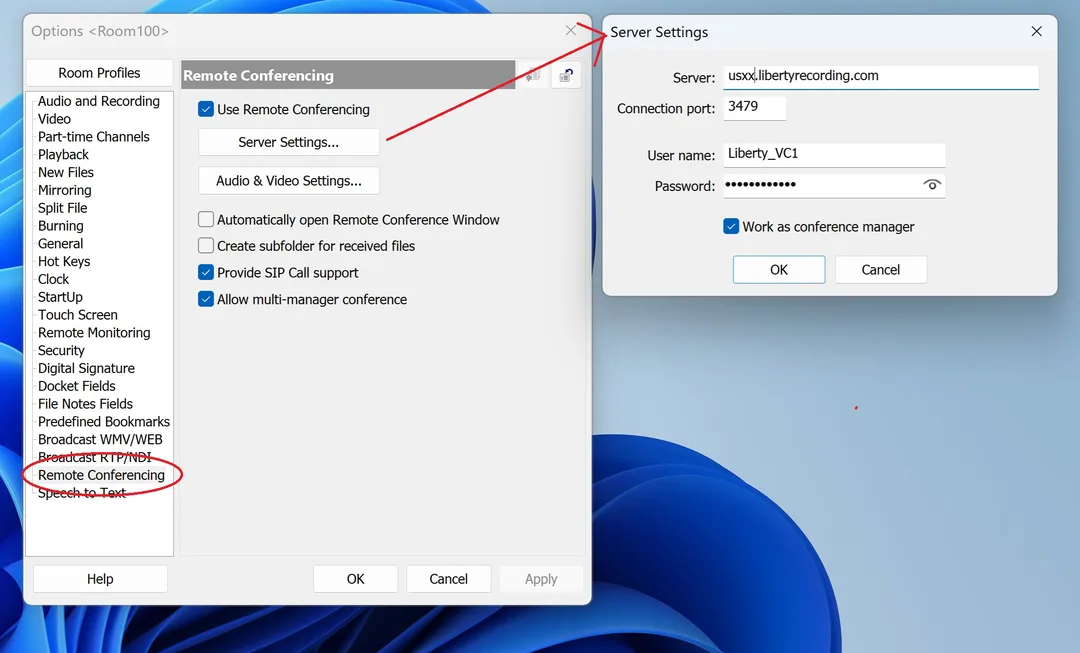Reveal the password with the eye icon
The width and height of the screenshot is (1080, 653).
pyautogui.click(x=931, y=185)
